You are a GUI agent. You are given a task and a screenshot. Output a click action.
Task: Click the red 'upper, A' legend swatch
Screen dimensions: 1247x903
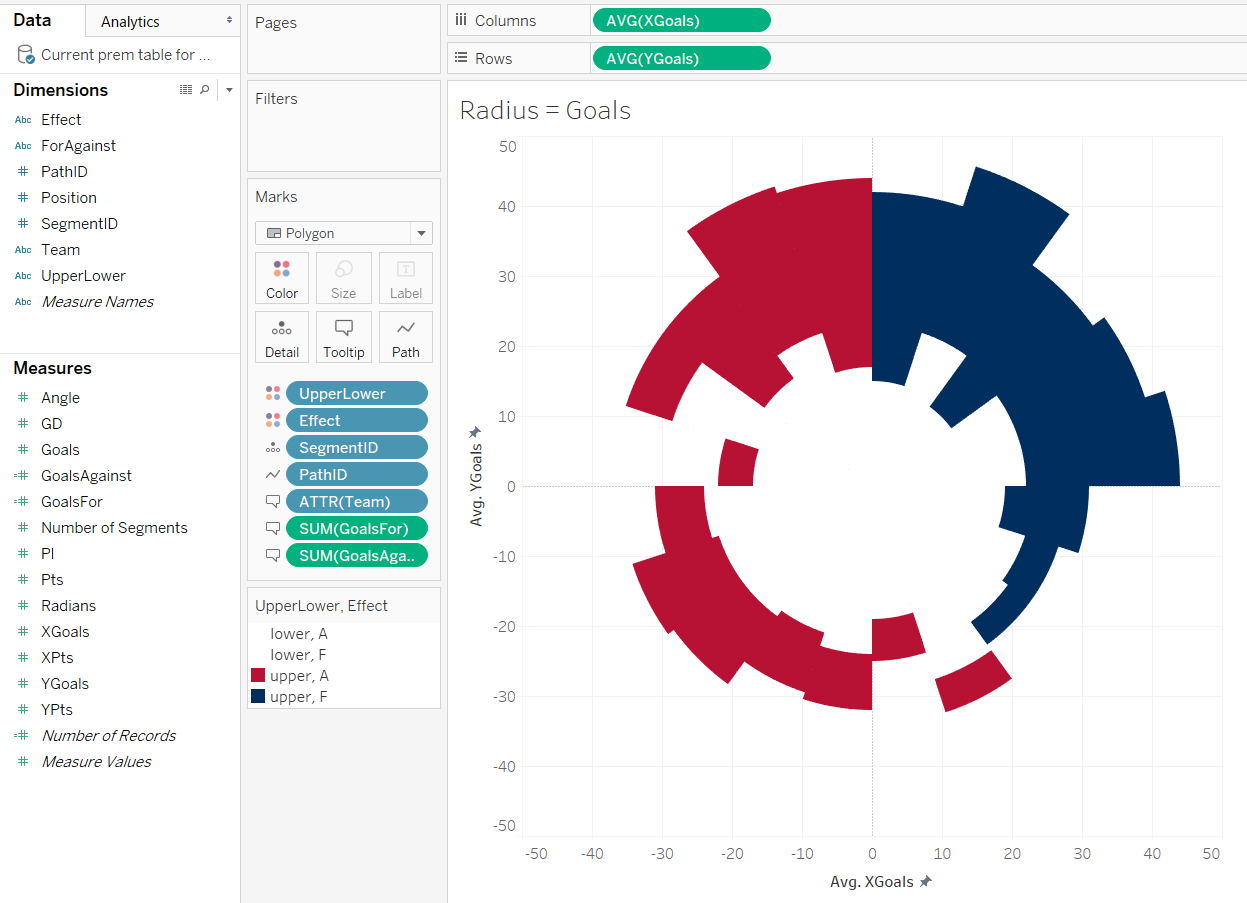(258, 676)
